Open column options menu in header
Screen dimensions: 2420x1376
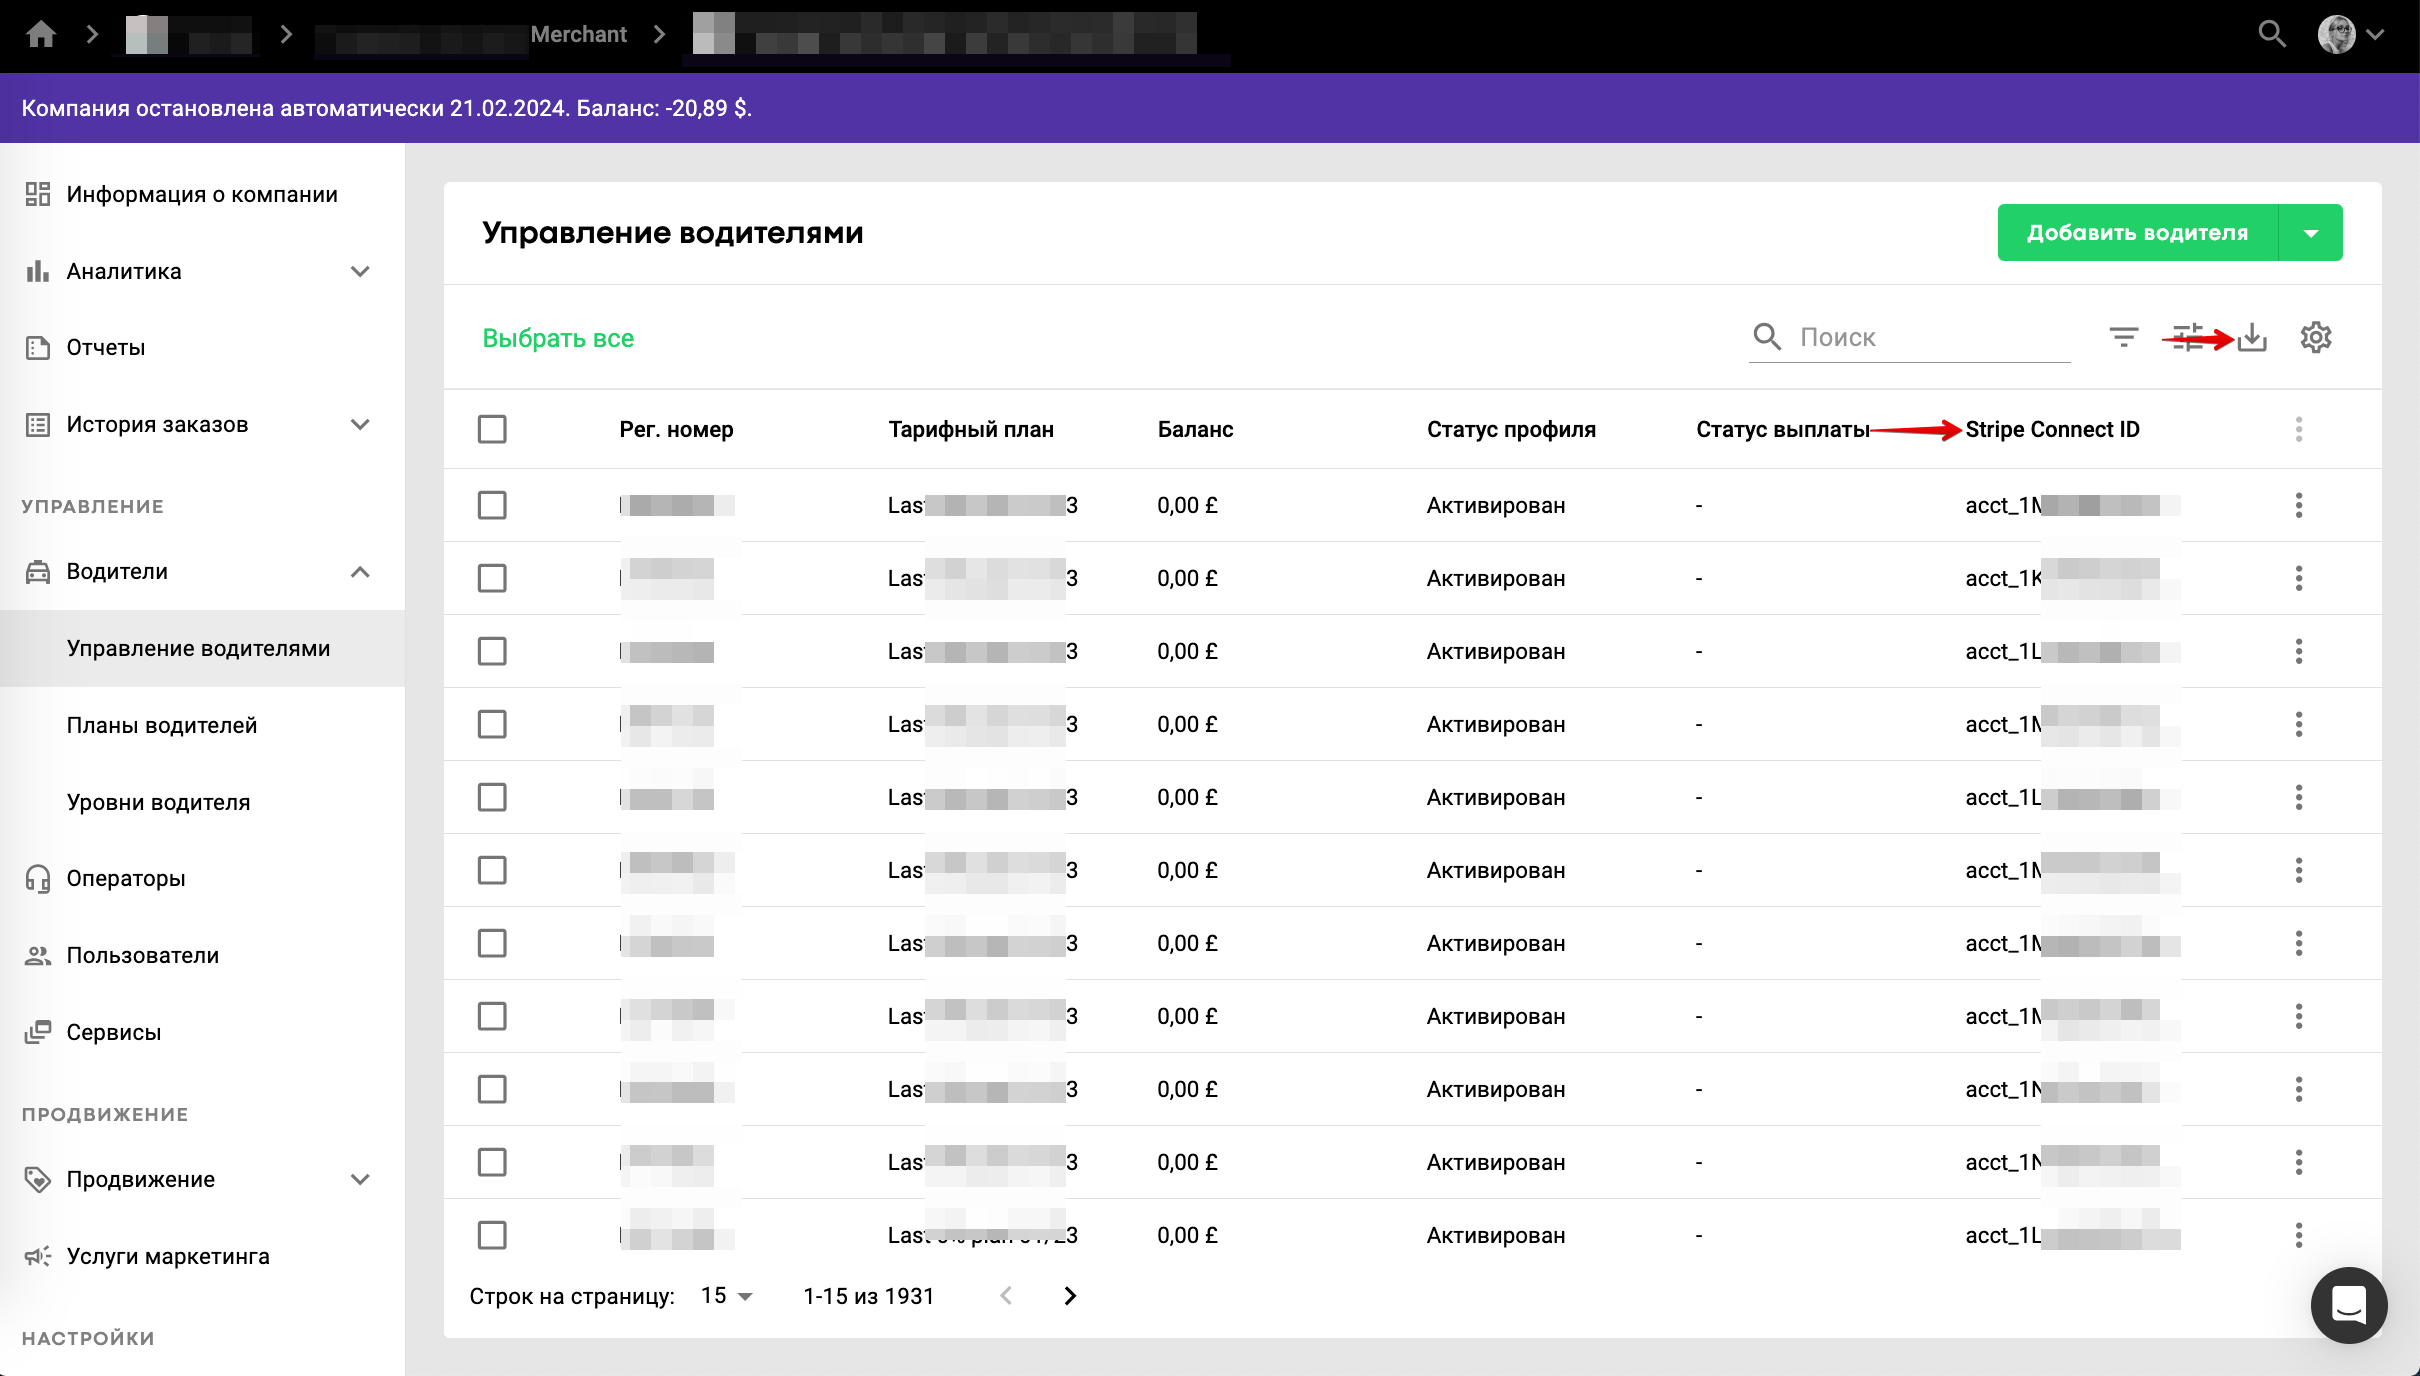point(2298,429)
